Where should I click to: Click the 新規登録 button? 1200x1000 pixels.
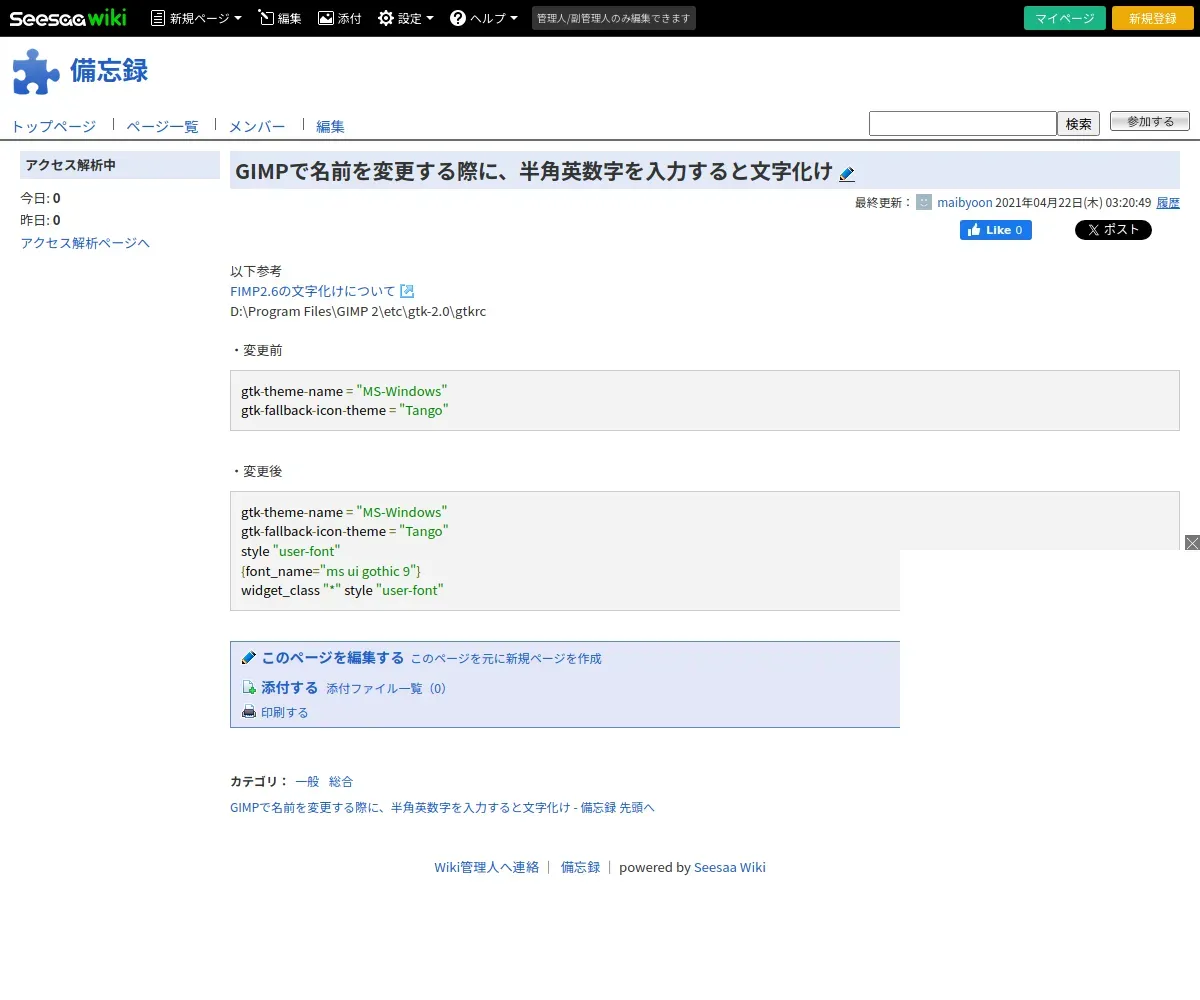(x=1153, y=18)
